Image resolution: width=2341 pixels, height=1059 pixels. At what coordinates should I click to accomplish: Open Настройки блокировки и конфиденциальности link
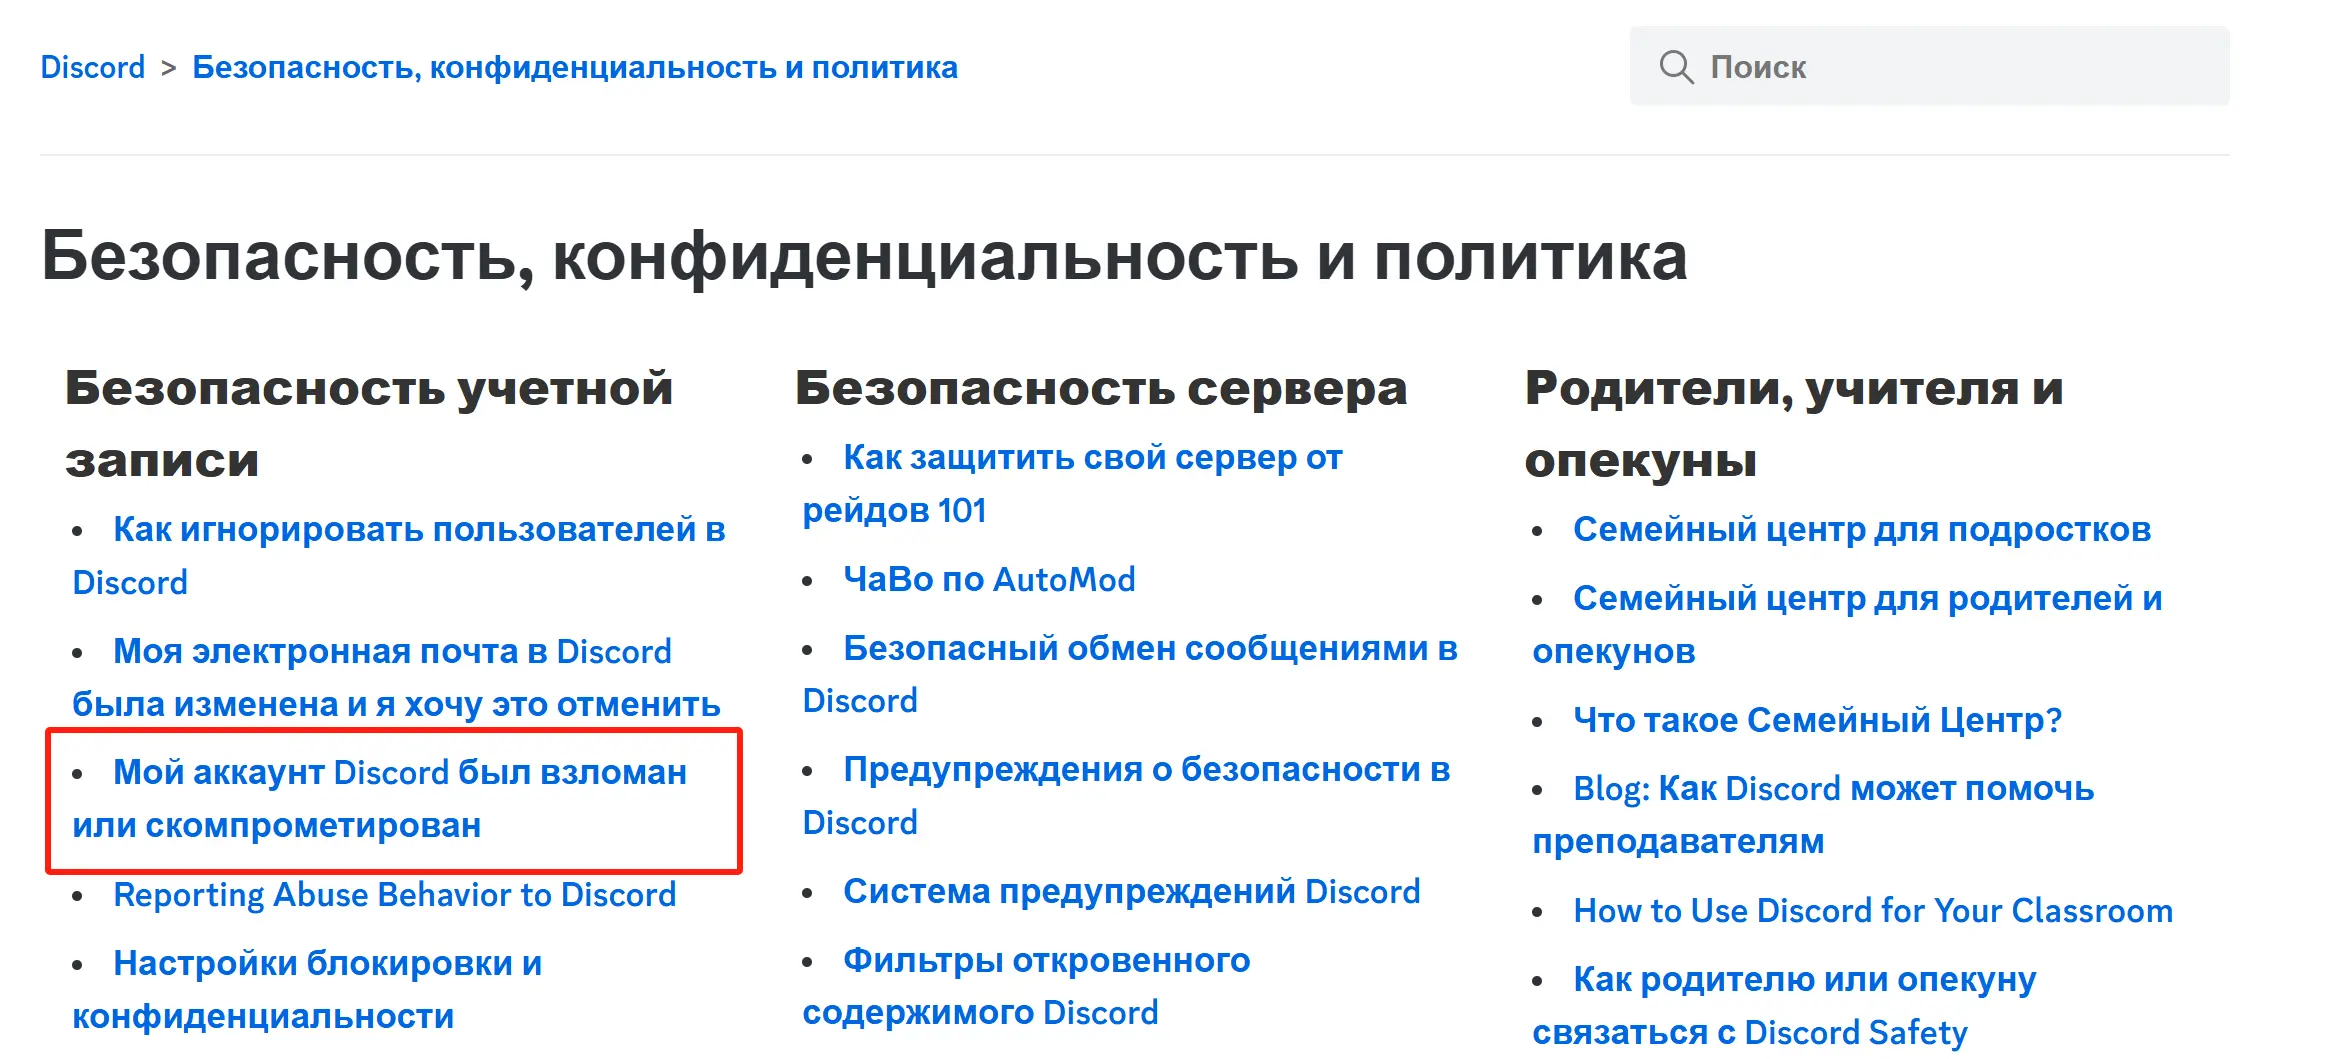click(x=307, y=989)
